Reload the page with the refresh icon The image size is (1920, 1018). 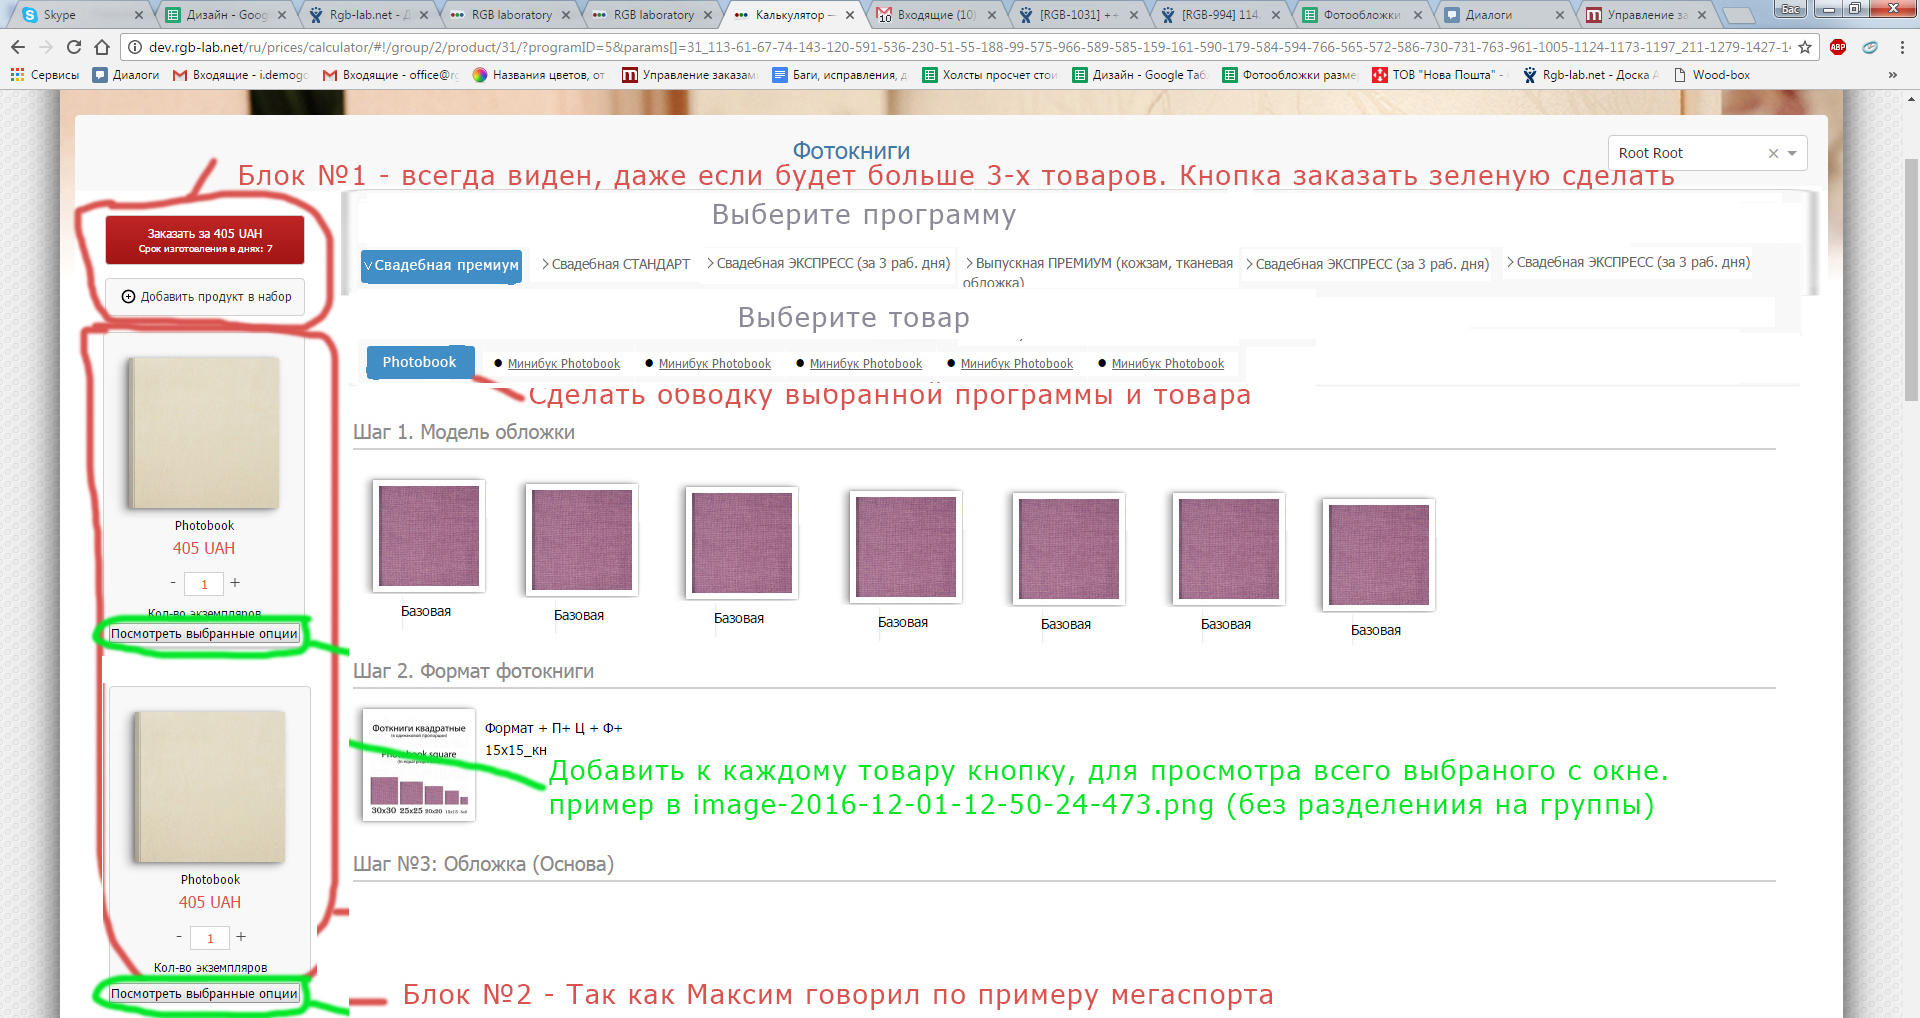[74, 47]
